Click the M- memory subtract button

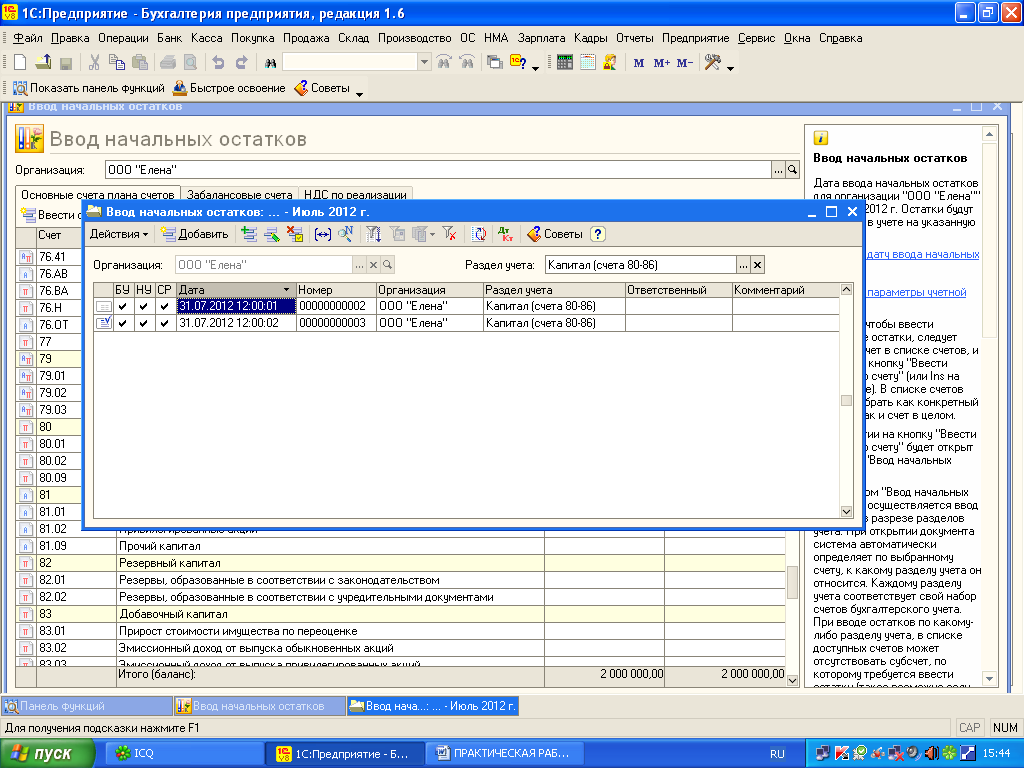[x=684, y=63]
